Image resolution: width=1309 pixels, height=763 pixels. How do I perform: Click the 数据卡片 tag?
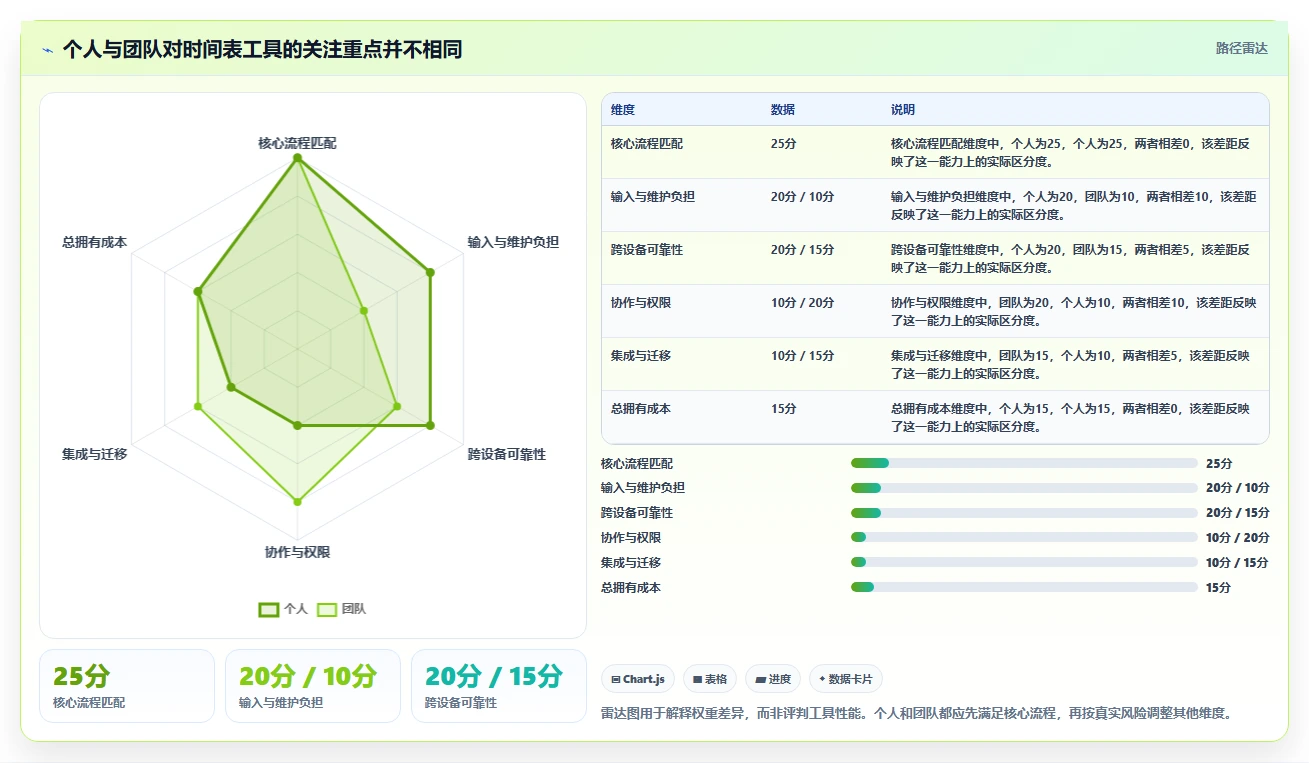(846, 679)
